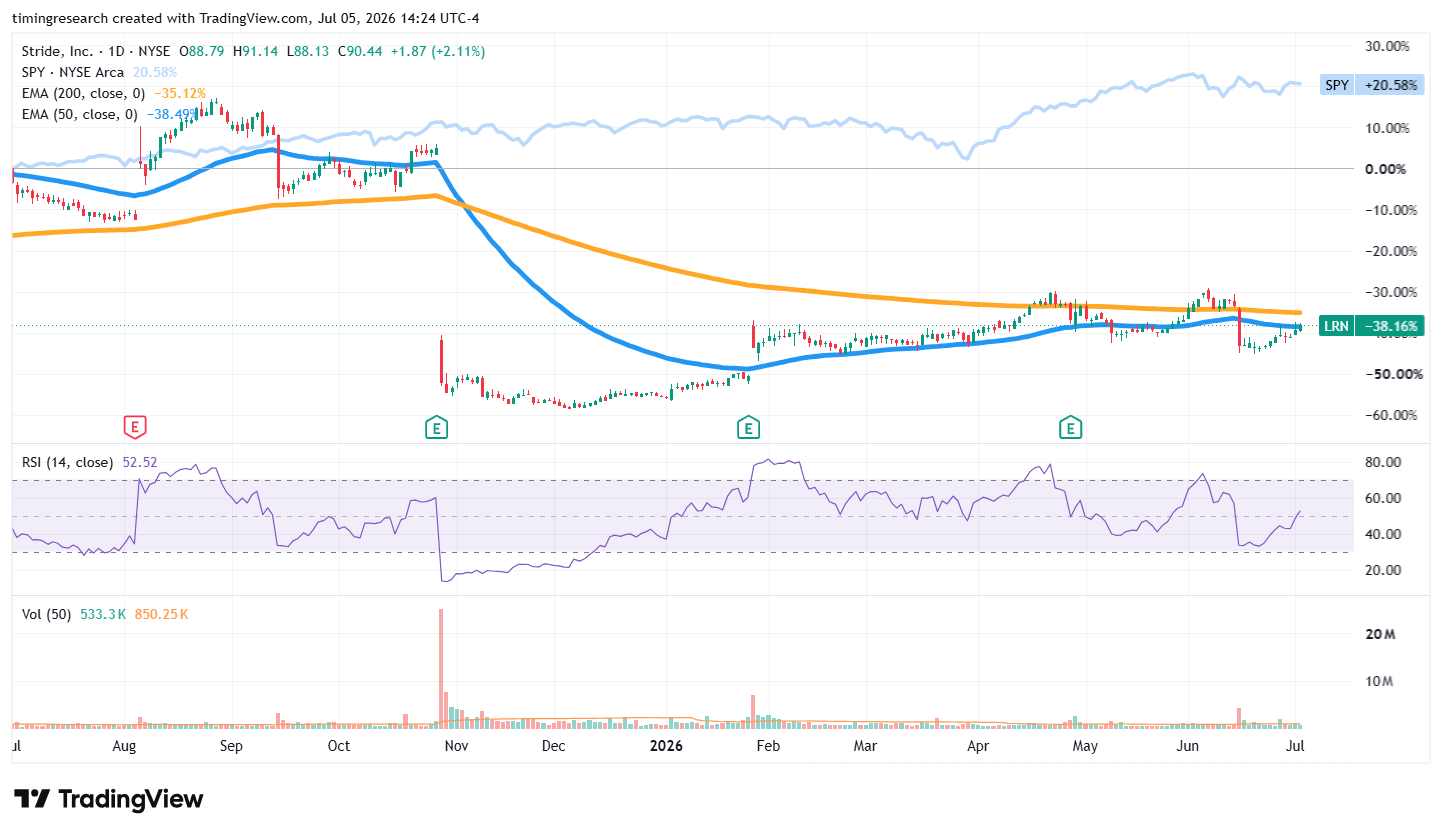Click the green earnings marker near November
The width and height of the screenshot is (1442, 835).
pos(436,428)
